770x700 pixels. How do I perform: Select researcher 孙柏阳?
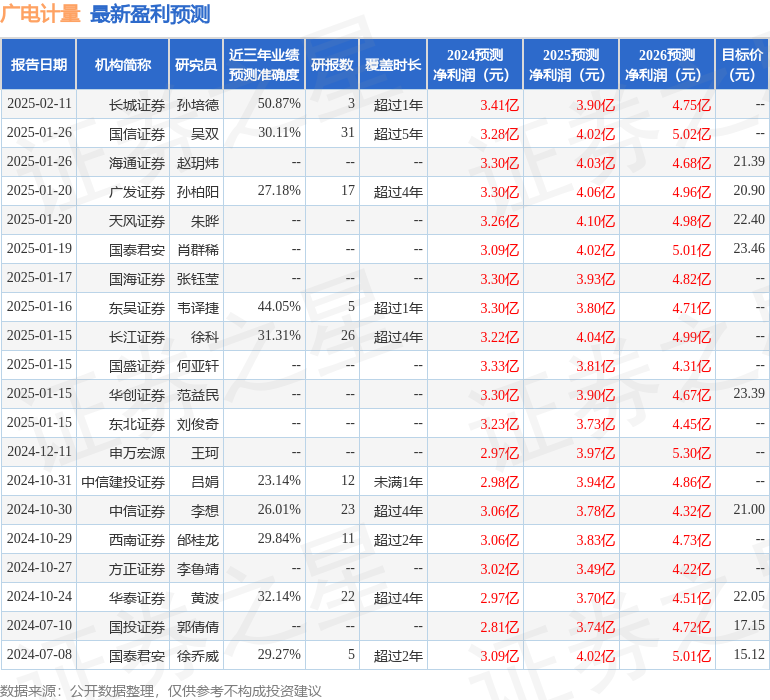[x=198, y=192]
